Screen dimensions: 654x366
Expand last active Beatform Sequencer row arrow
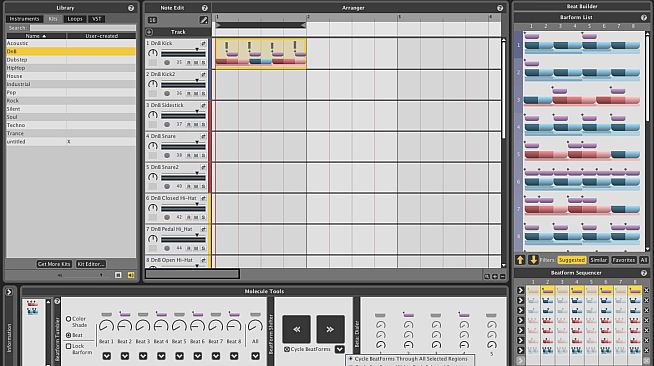coord(520,350)
